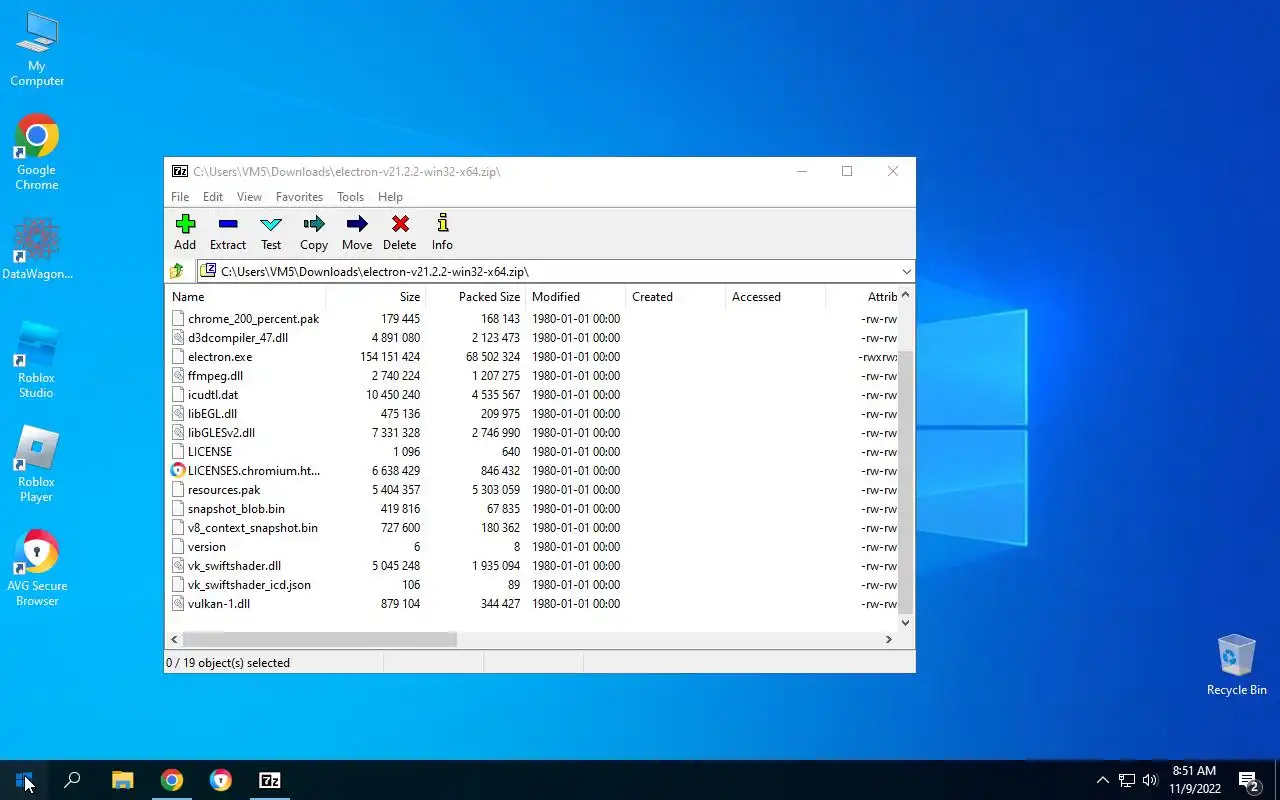
Task: Show hidden system tray icons
Action: 1103,780
